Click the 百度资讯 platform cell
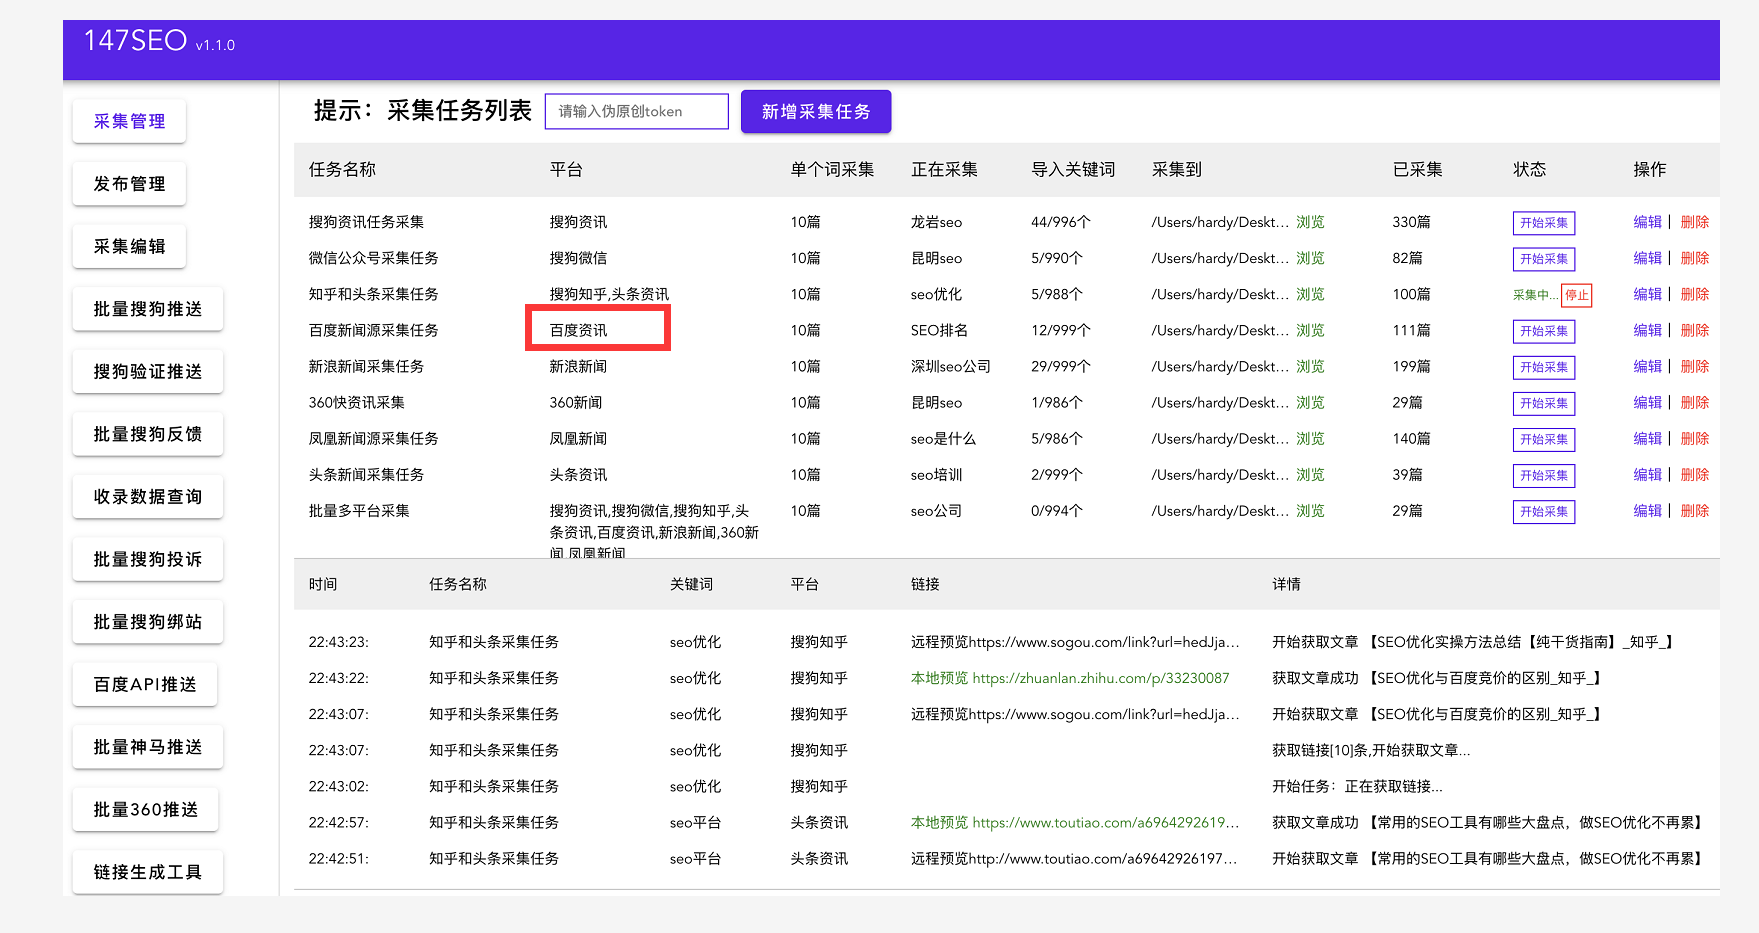 pyautogui.click(x=579, y=330)
